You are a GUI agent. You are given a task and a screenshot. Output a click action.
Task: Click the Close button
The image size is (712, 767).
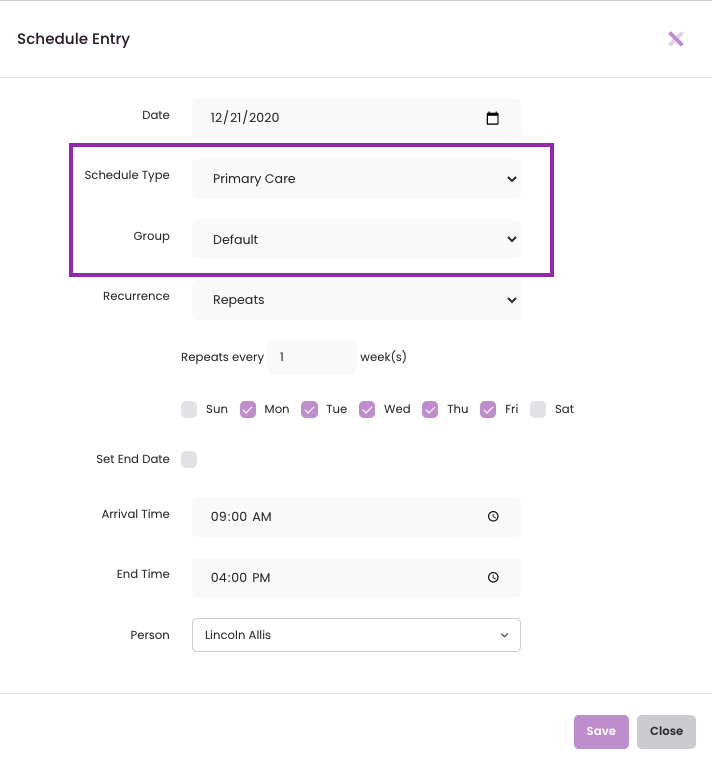click(x=666, y=731)
